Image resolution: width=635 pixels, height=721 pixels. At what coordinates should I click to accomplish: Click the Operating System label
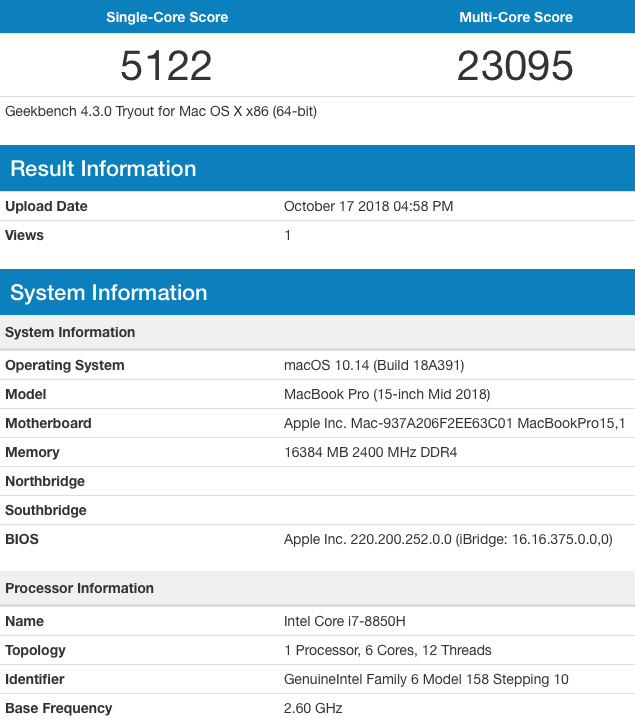click(x=65, y=365)
